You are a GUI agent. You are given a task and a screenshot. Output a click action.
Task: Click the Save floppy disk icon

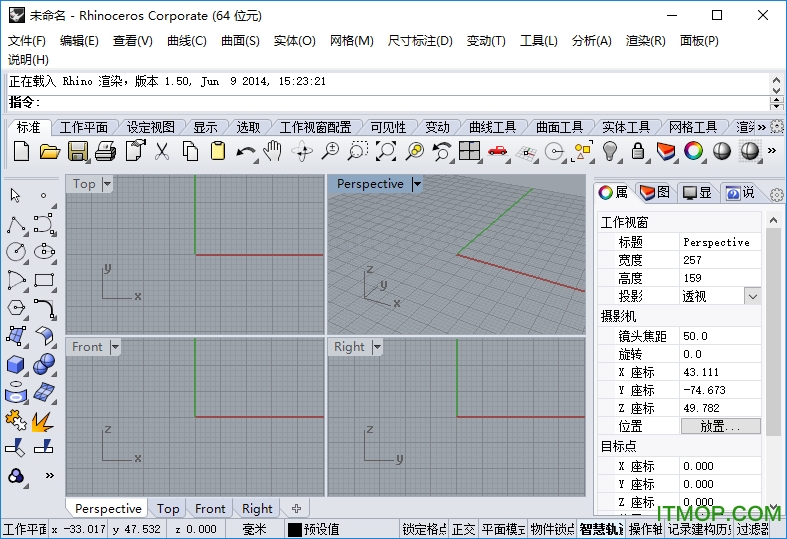coord(78,151)
